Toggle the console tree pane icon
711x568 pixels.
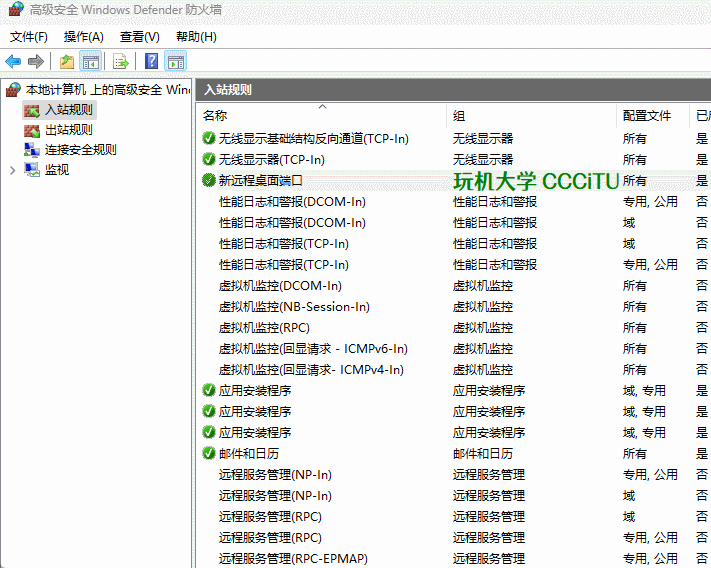pyautogui.click(x=90, y=61)
